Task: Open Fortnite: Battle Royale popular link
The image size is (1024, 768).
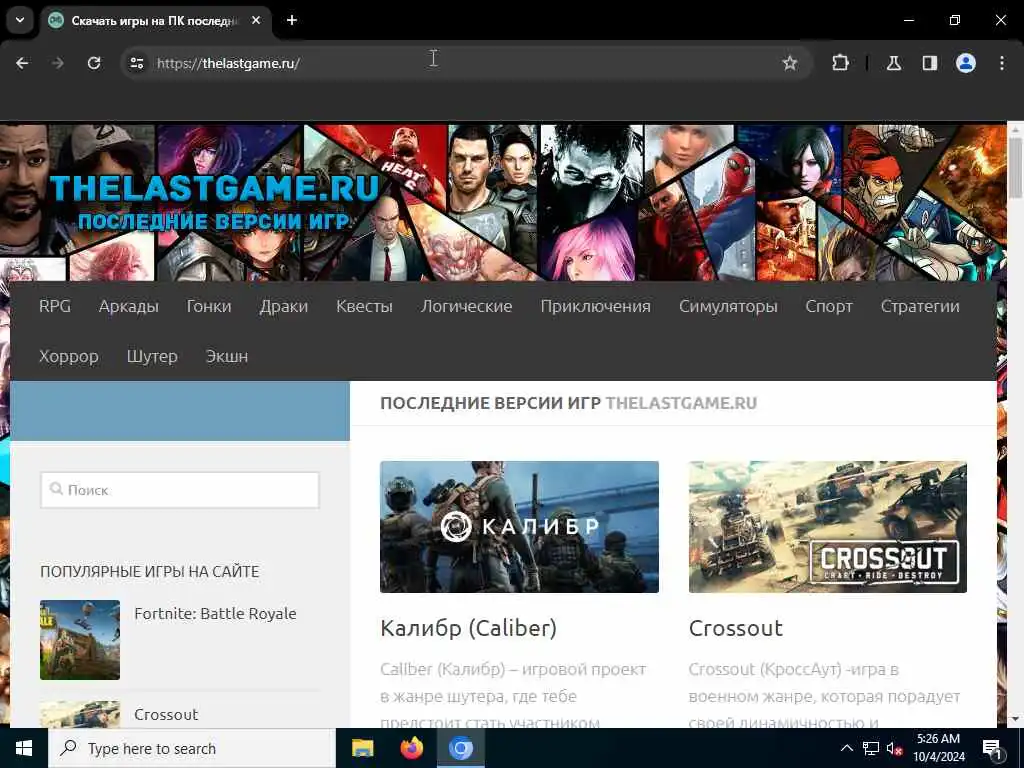Action: click(215, 614)
